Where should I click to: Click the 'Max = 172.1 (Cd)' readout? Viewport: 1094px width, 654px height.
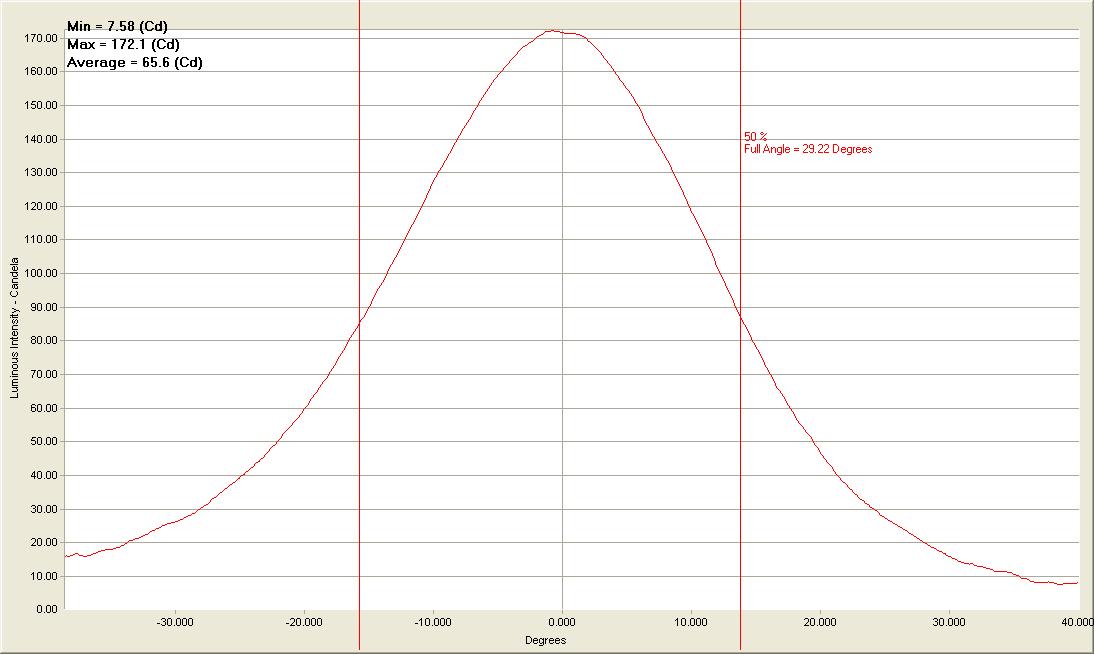click(x=123, y=45)
